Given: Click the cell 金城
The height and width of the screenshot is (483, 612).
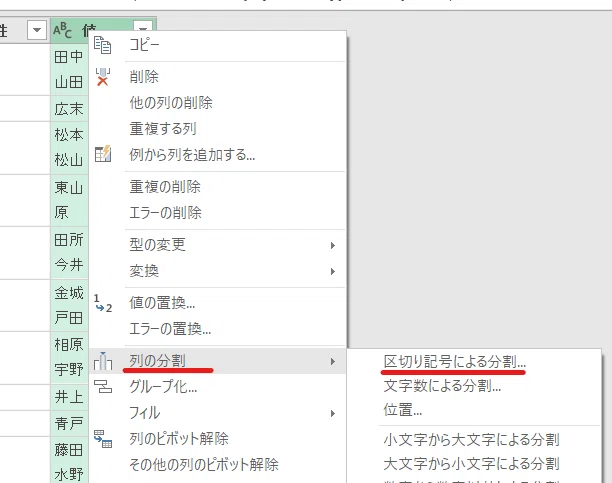Looking at the screenshot, I should (x=69, y=292).
